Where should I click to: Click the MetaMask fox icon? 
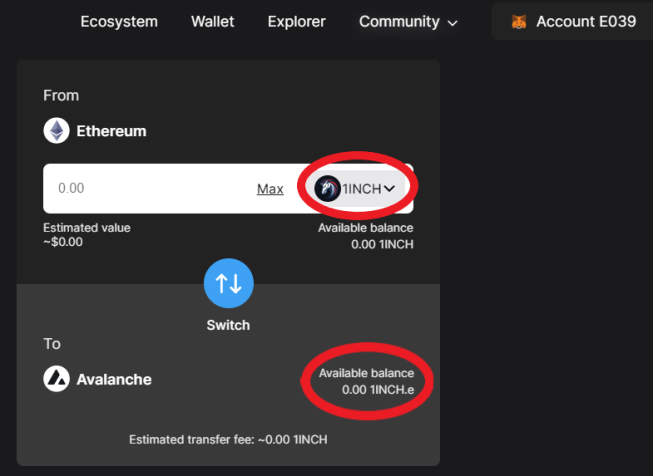[x=519, y=22]
